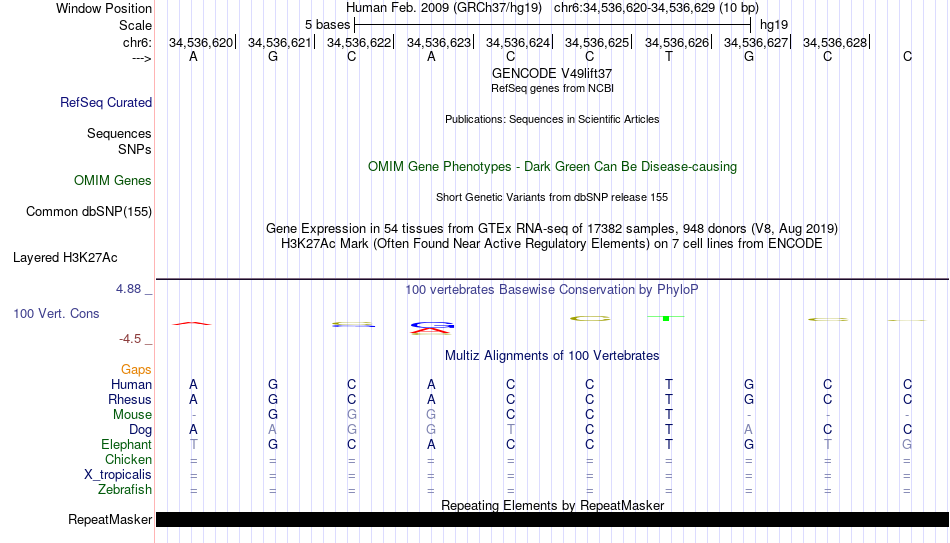Viewport: 950px width, 543px height.
Task: Click 'Repeating Elements by RepeatMasker' title
Action: coord(552,505)
